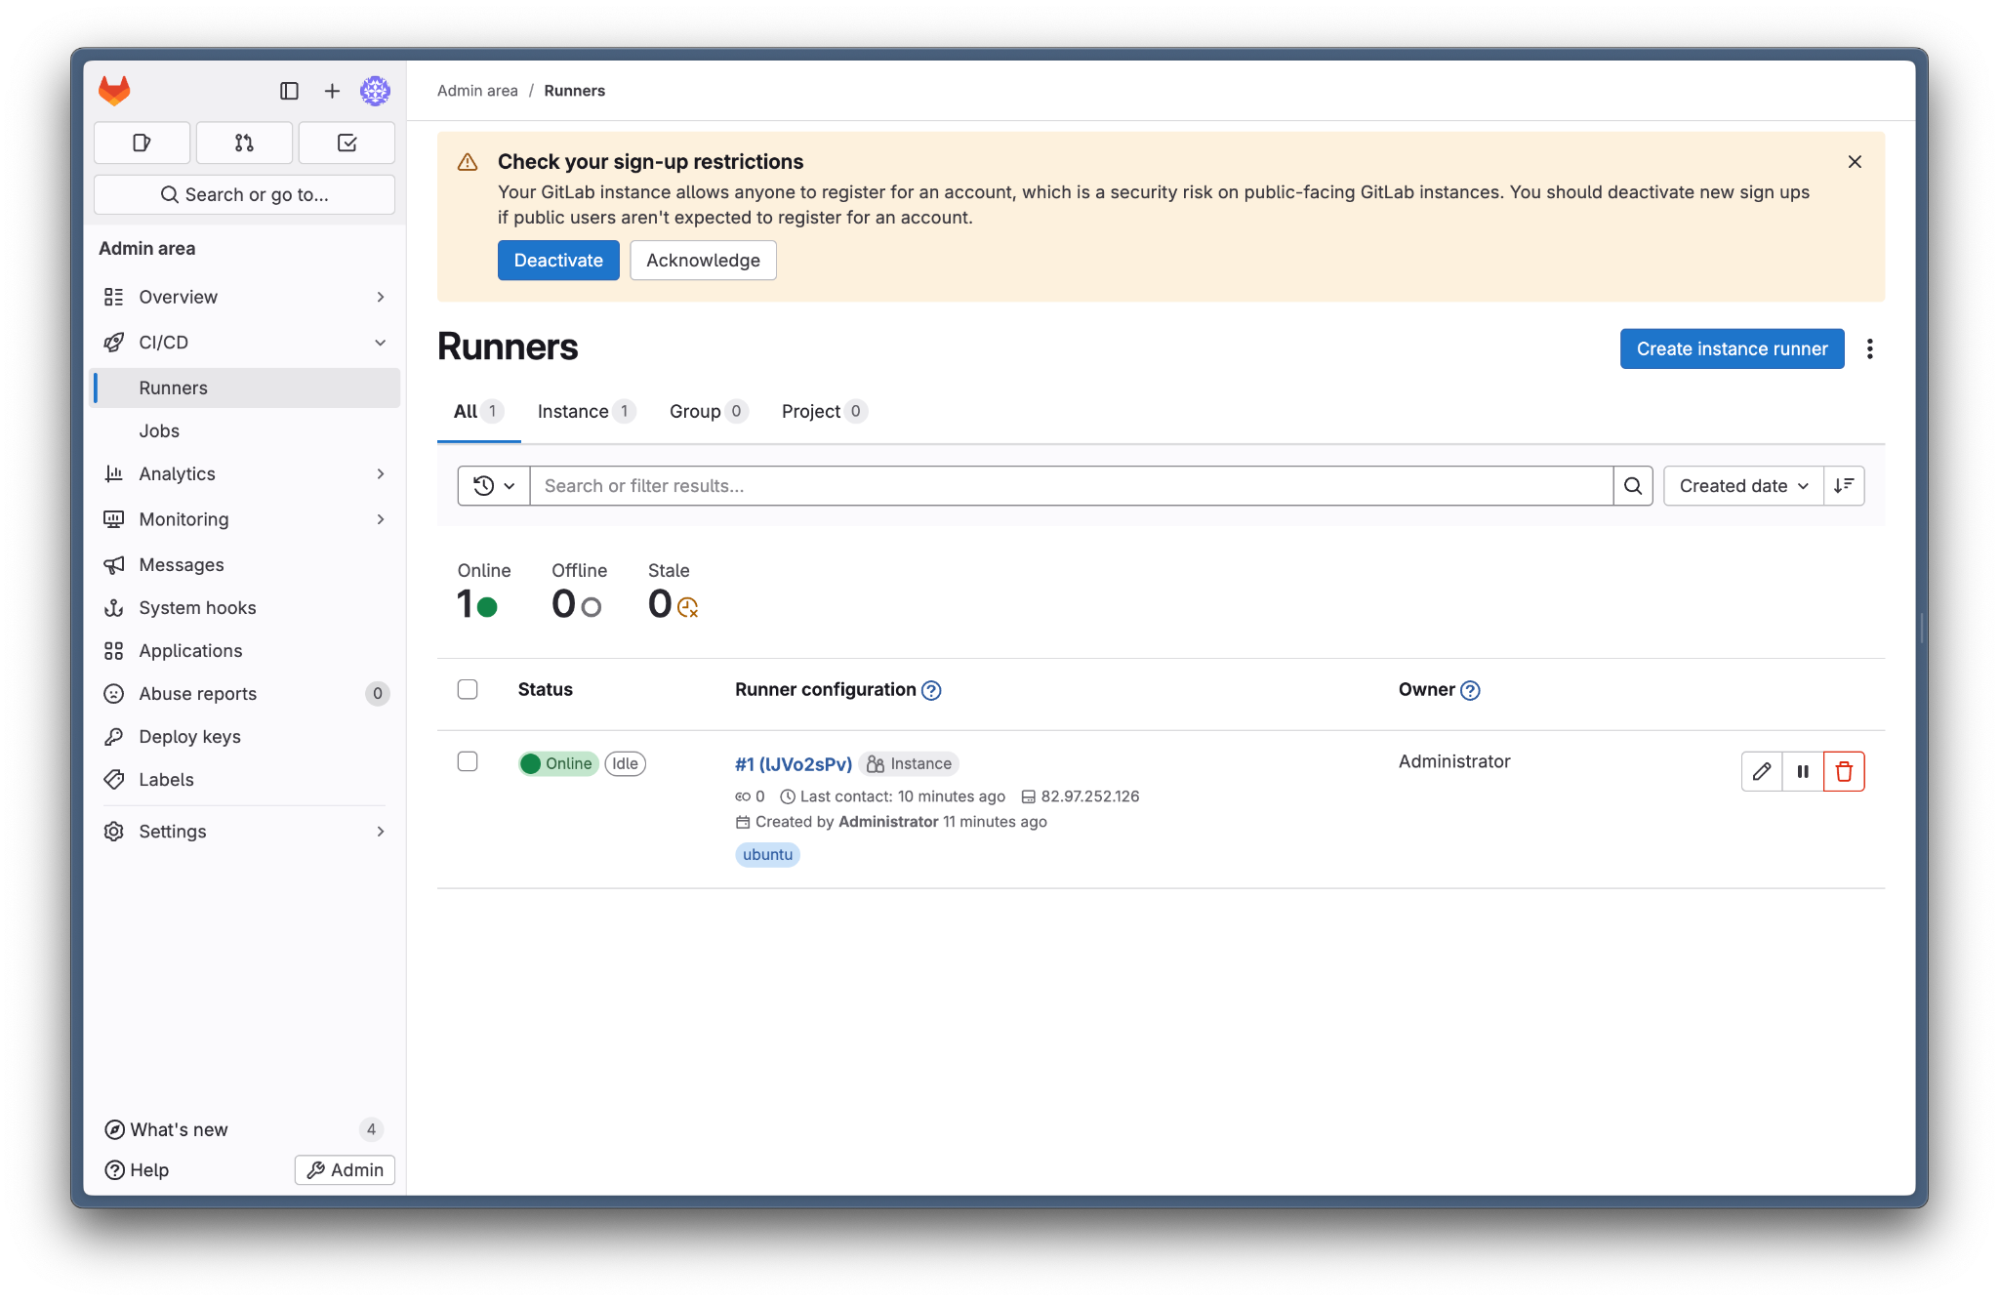Click the Idle status badge
1999x1302 pixels.
pos(625,764)
